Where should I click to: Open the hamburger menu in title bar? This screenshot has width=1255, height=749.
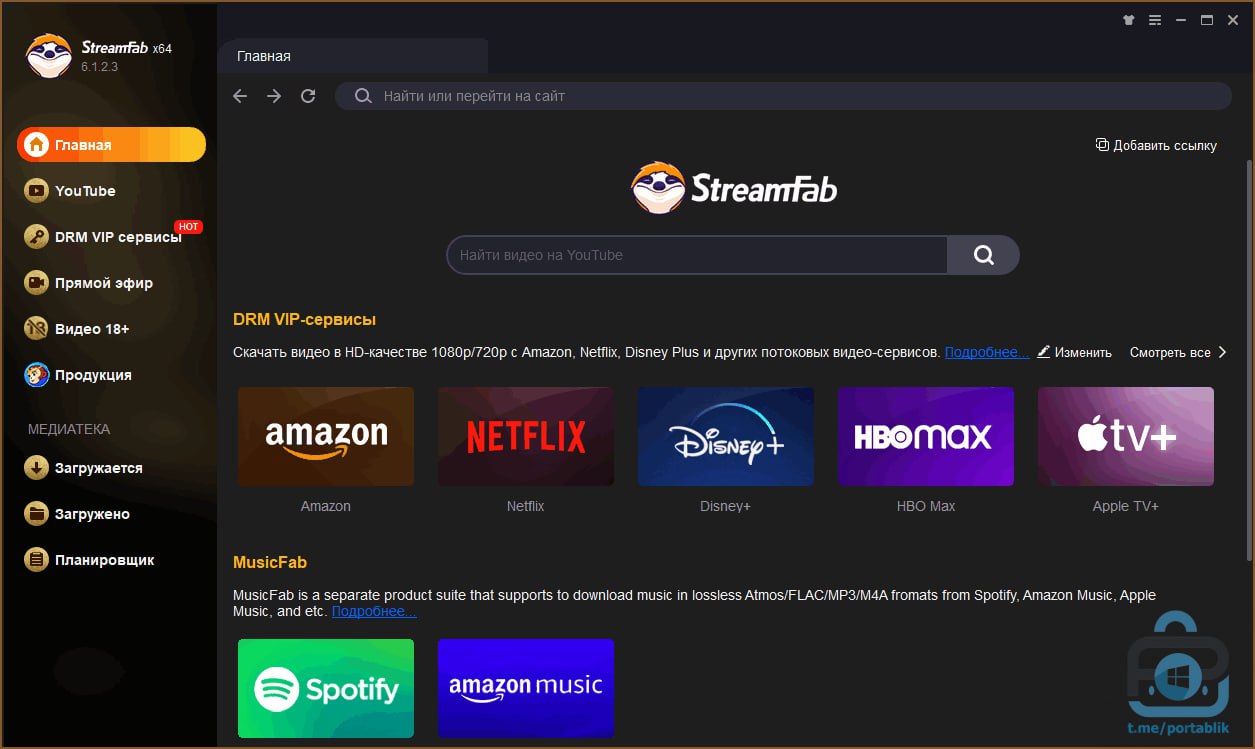(x=1155, y=20)
